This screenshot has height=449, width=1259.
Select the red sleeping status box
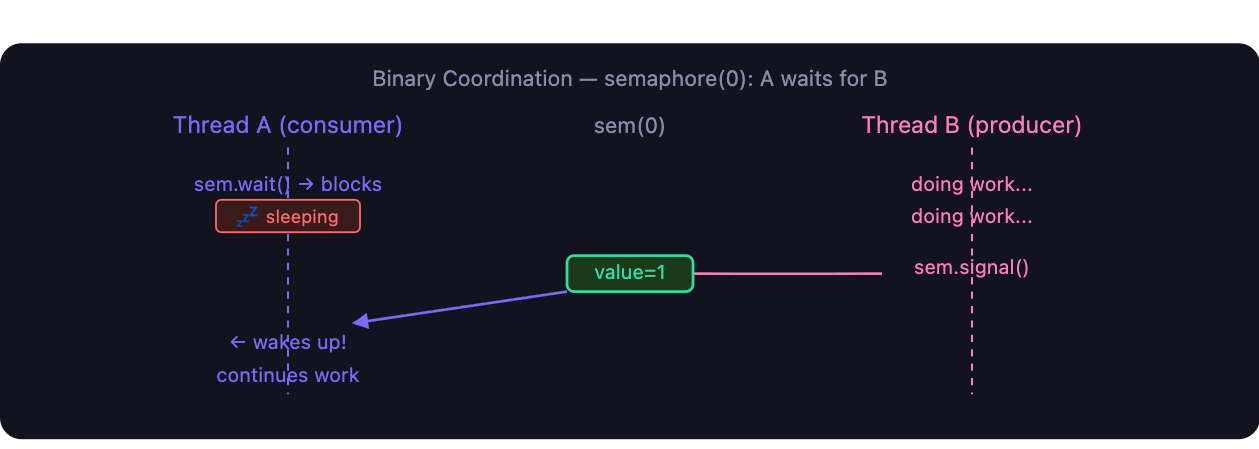[288, 216]
